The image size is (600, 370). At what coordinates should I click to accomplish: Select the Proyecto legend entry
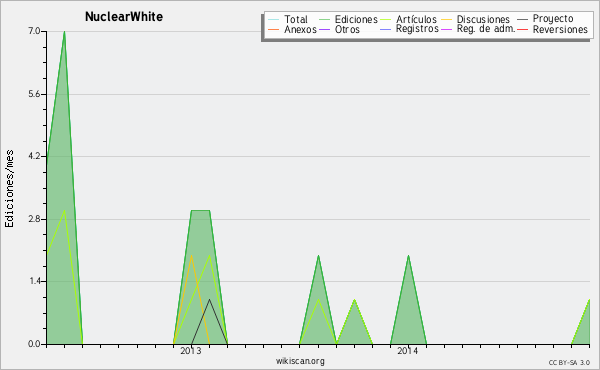pos(545,18)
